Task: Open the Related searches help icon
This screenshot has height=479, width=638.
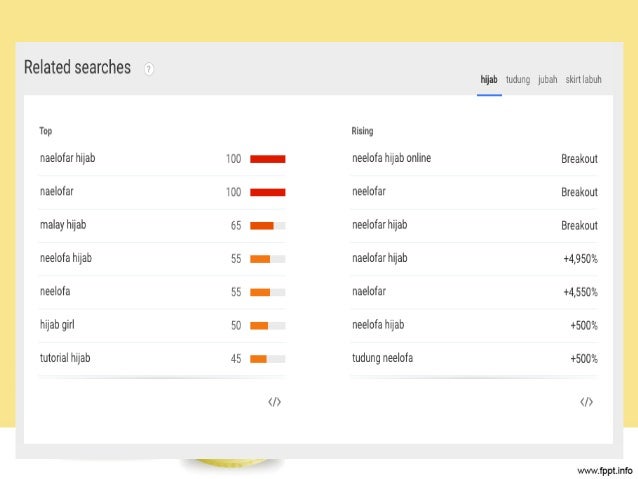Action: point(149,69)
